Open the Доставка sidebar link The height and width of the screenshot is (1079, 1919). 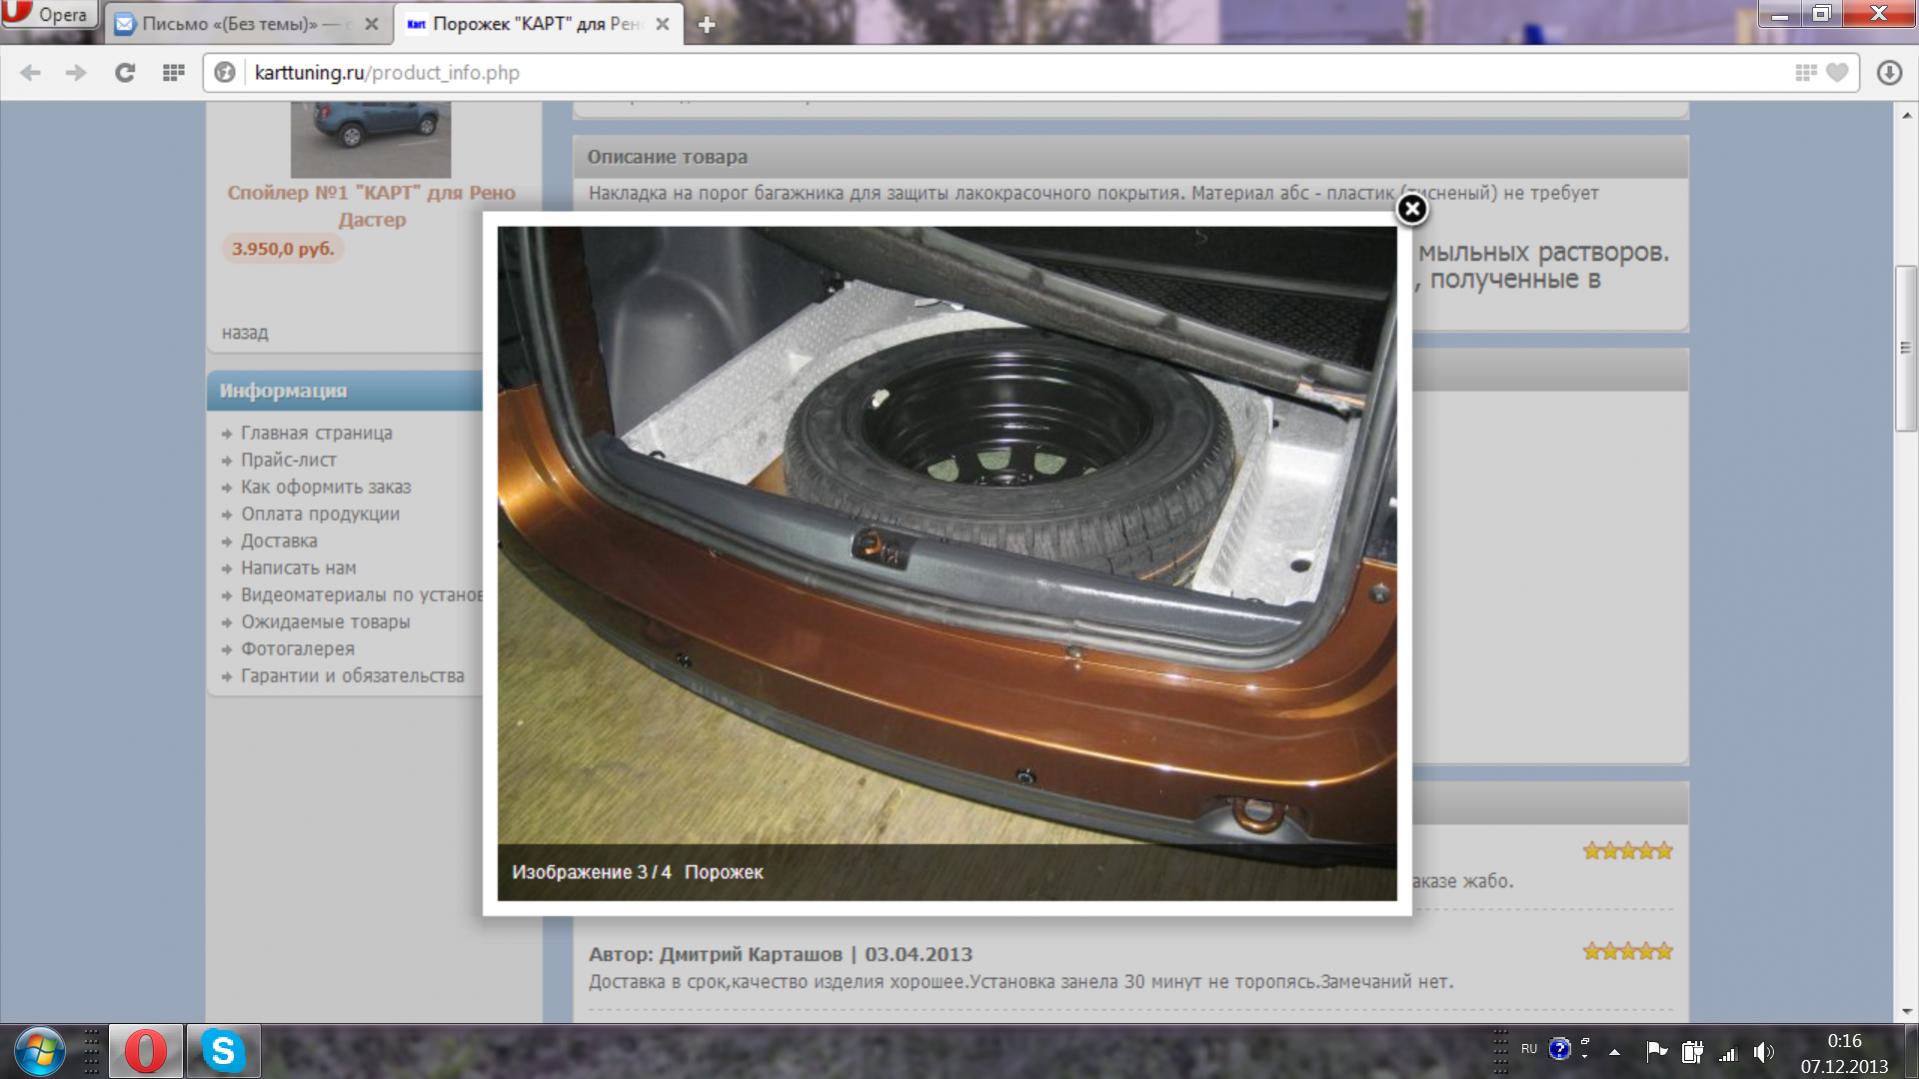click(279, 541)
